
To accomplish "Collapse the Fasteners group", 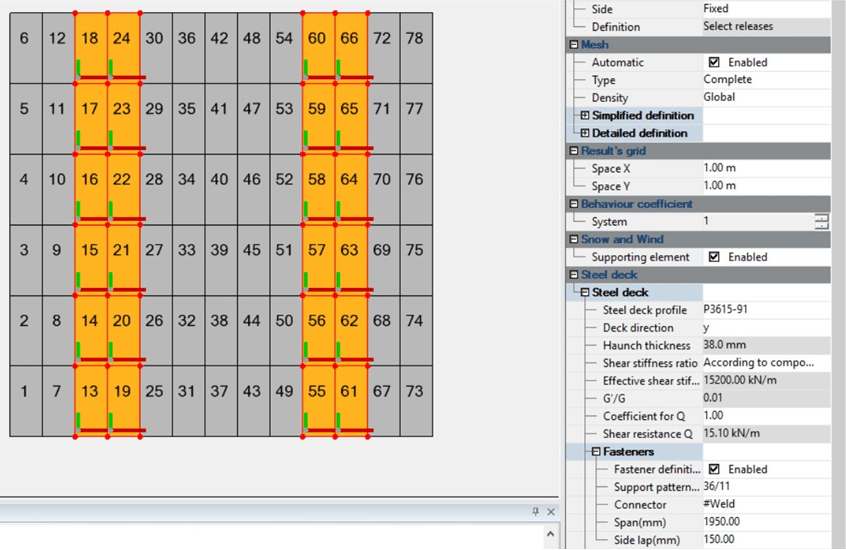I will (596, 452).
